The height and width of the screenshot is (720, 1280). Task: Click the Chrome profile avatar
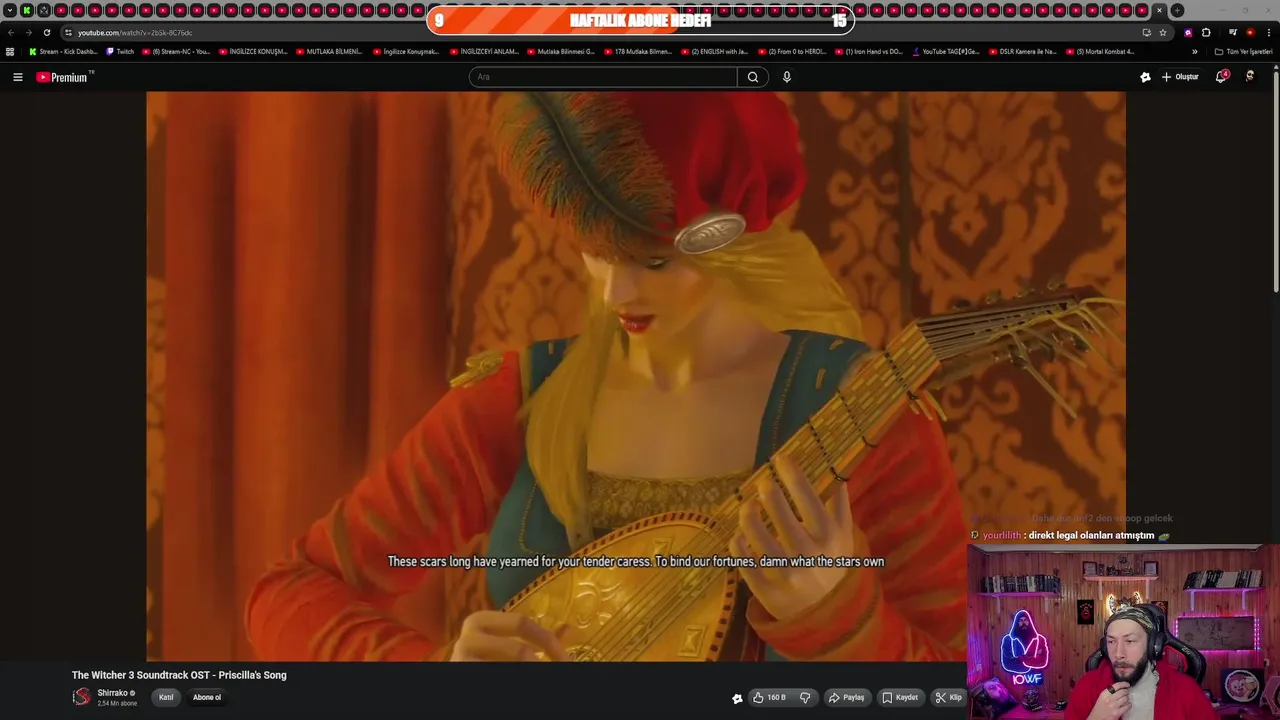[1250, 32]
